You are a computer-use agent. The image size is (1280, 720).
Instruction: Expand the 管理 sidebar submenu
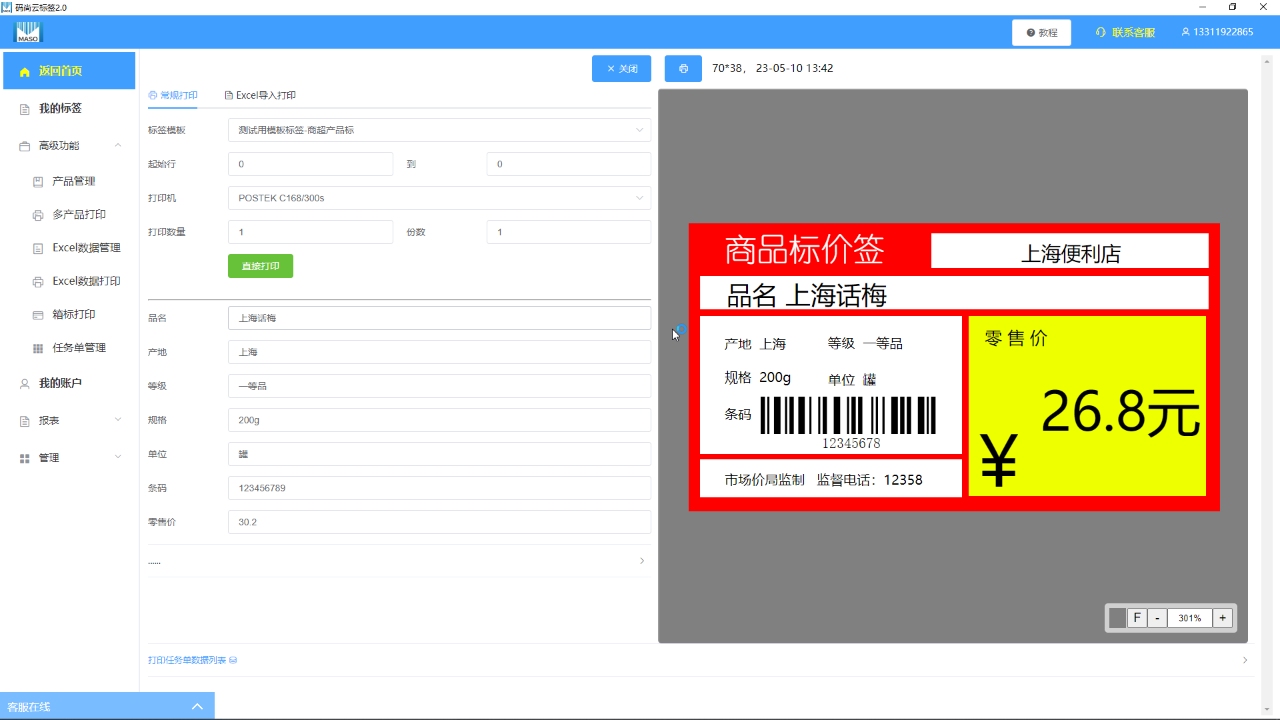118,457
